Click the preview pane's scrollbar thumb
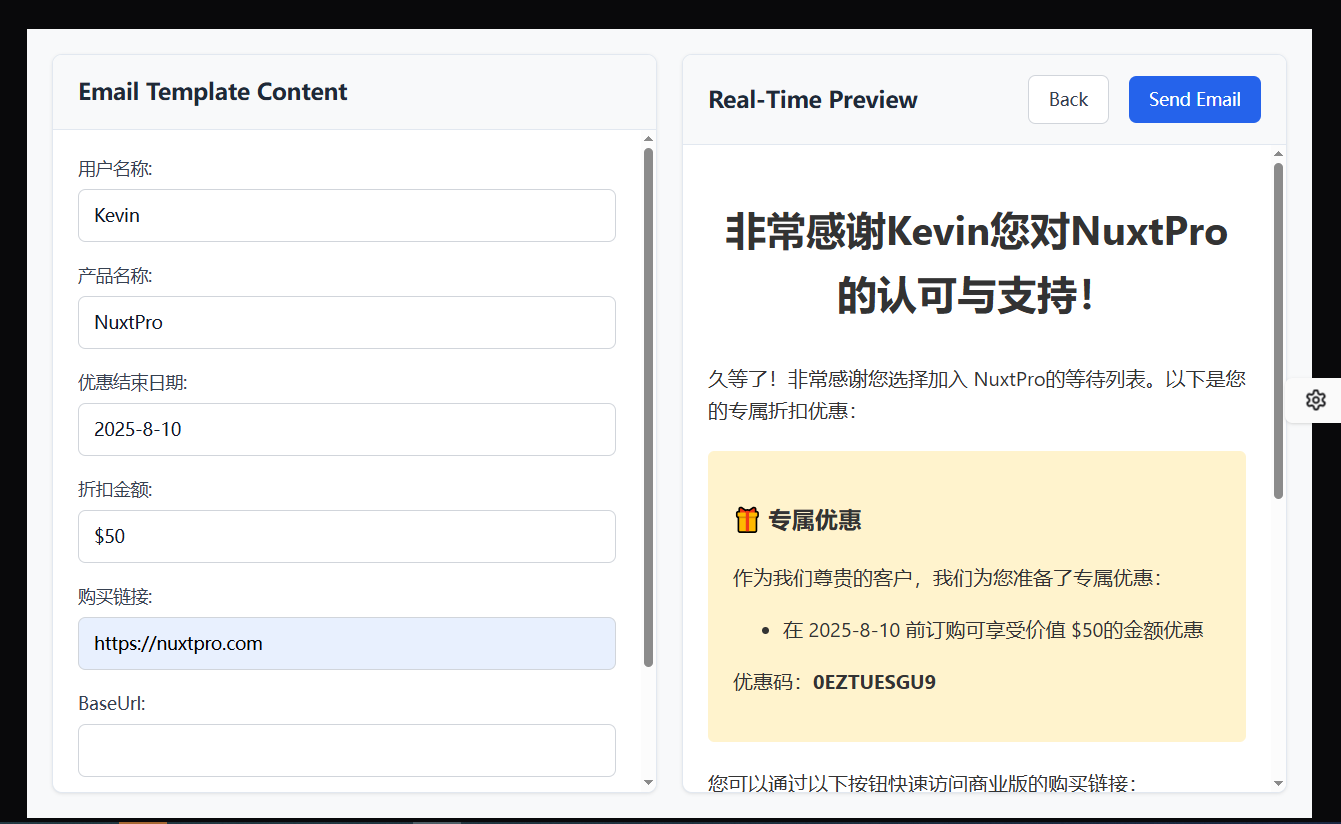 pos(1278,330)
